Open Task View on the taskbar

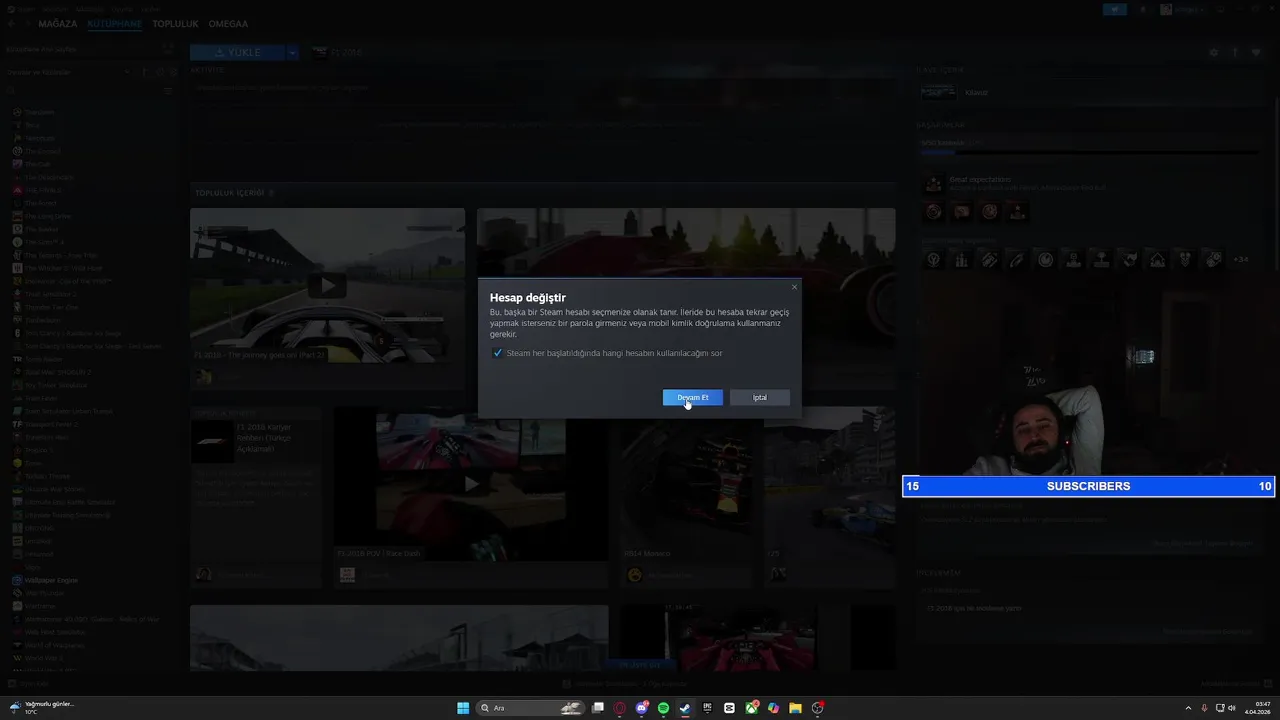[x=598, y=708]
